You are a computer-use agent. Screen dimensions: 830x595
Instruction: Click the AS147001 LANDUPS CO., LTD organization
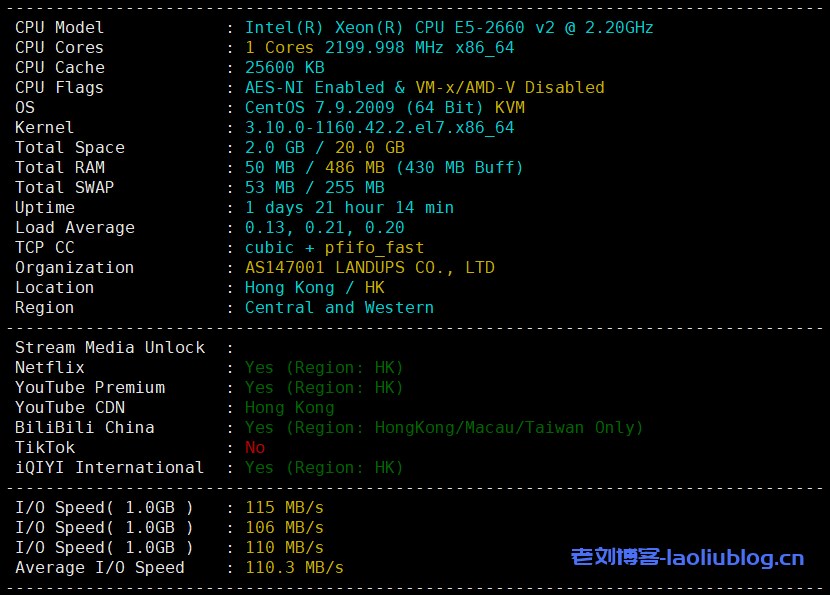(x=369, y=268)
